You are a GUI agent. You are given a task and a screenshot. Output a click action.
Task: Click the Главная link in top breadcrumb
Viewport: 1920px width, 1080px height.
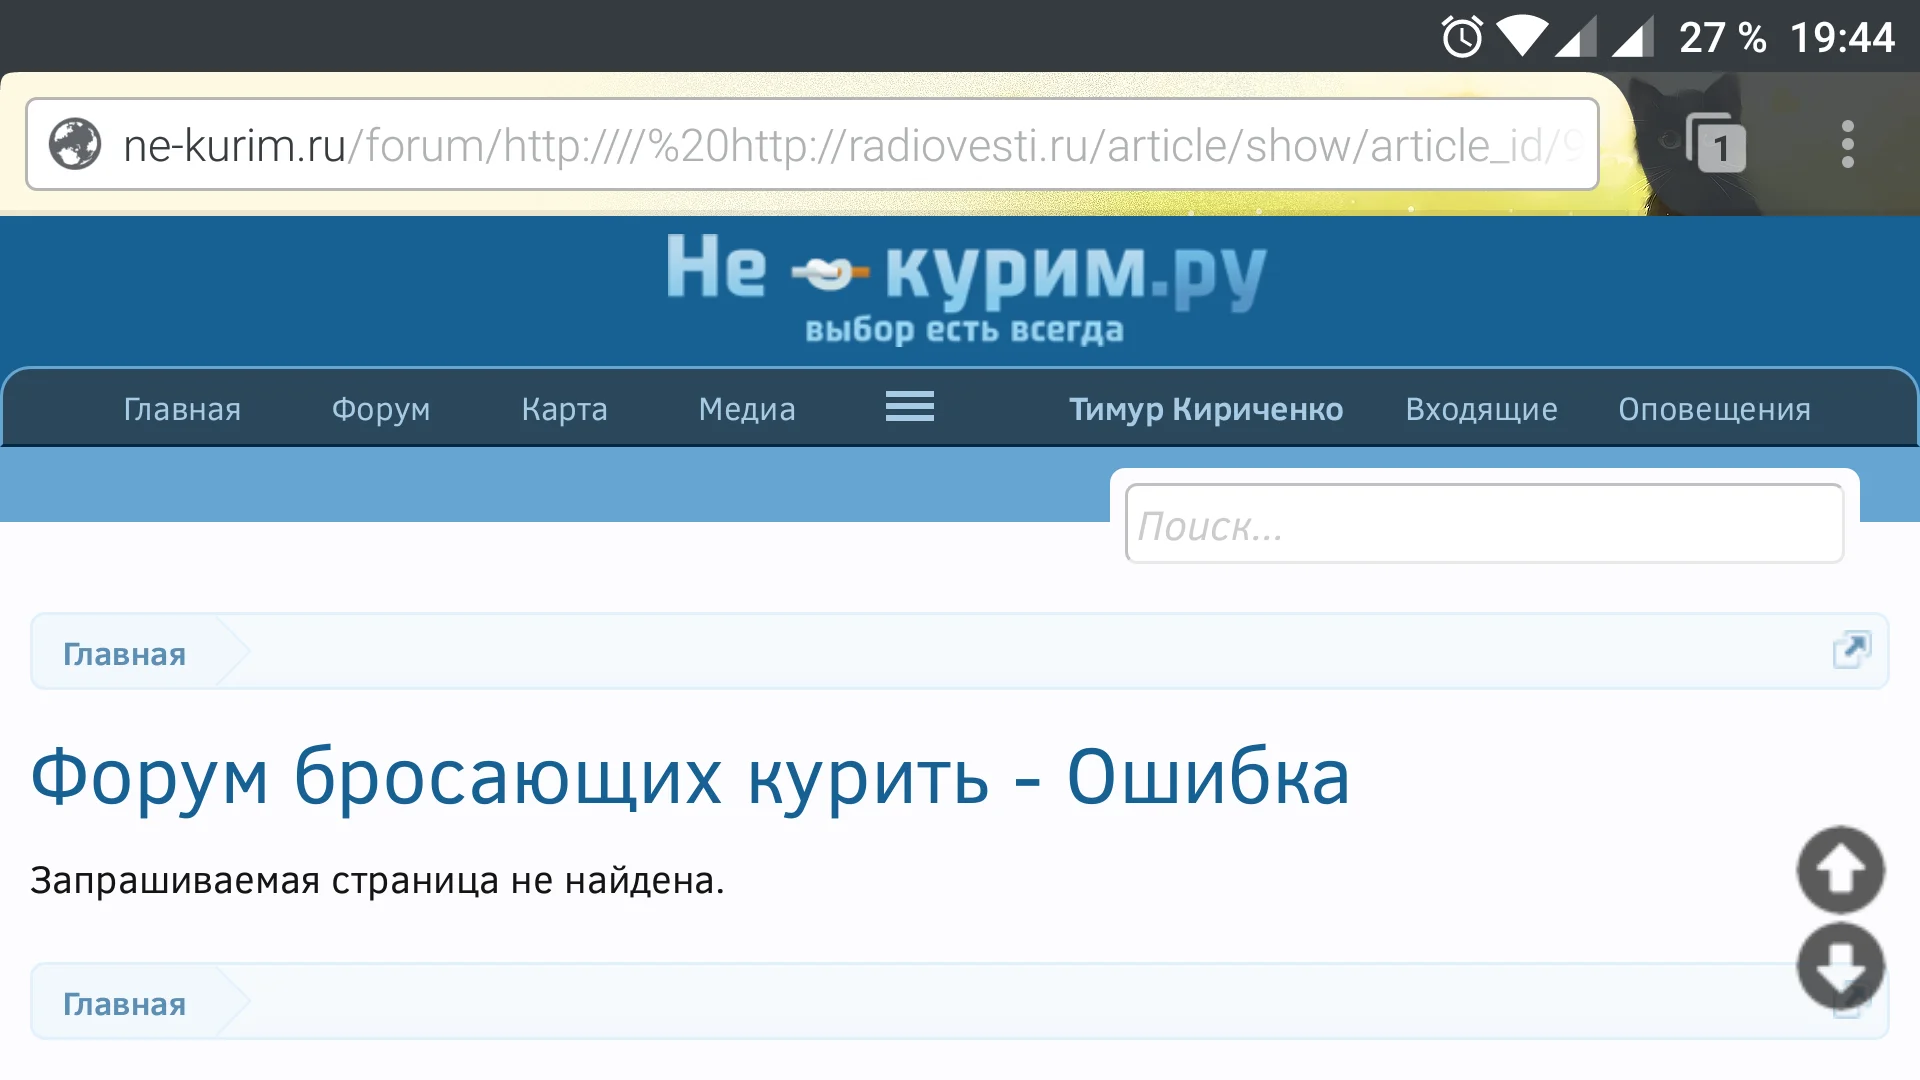pyautogui.click(x=124, y=654)
